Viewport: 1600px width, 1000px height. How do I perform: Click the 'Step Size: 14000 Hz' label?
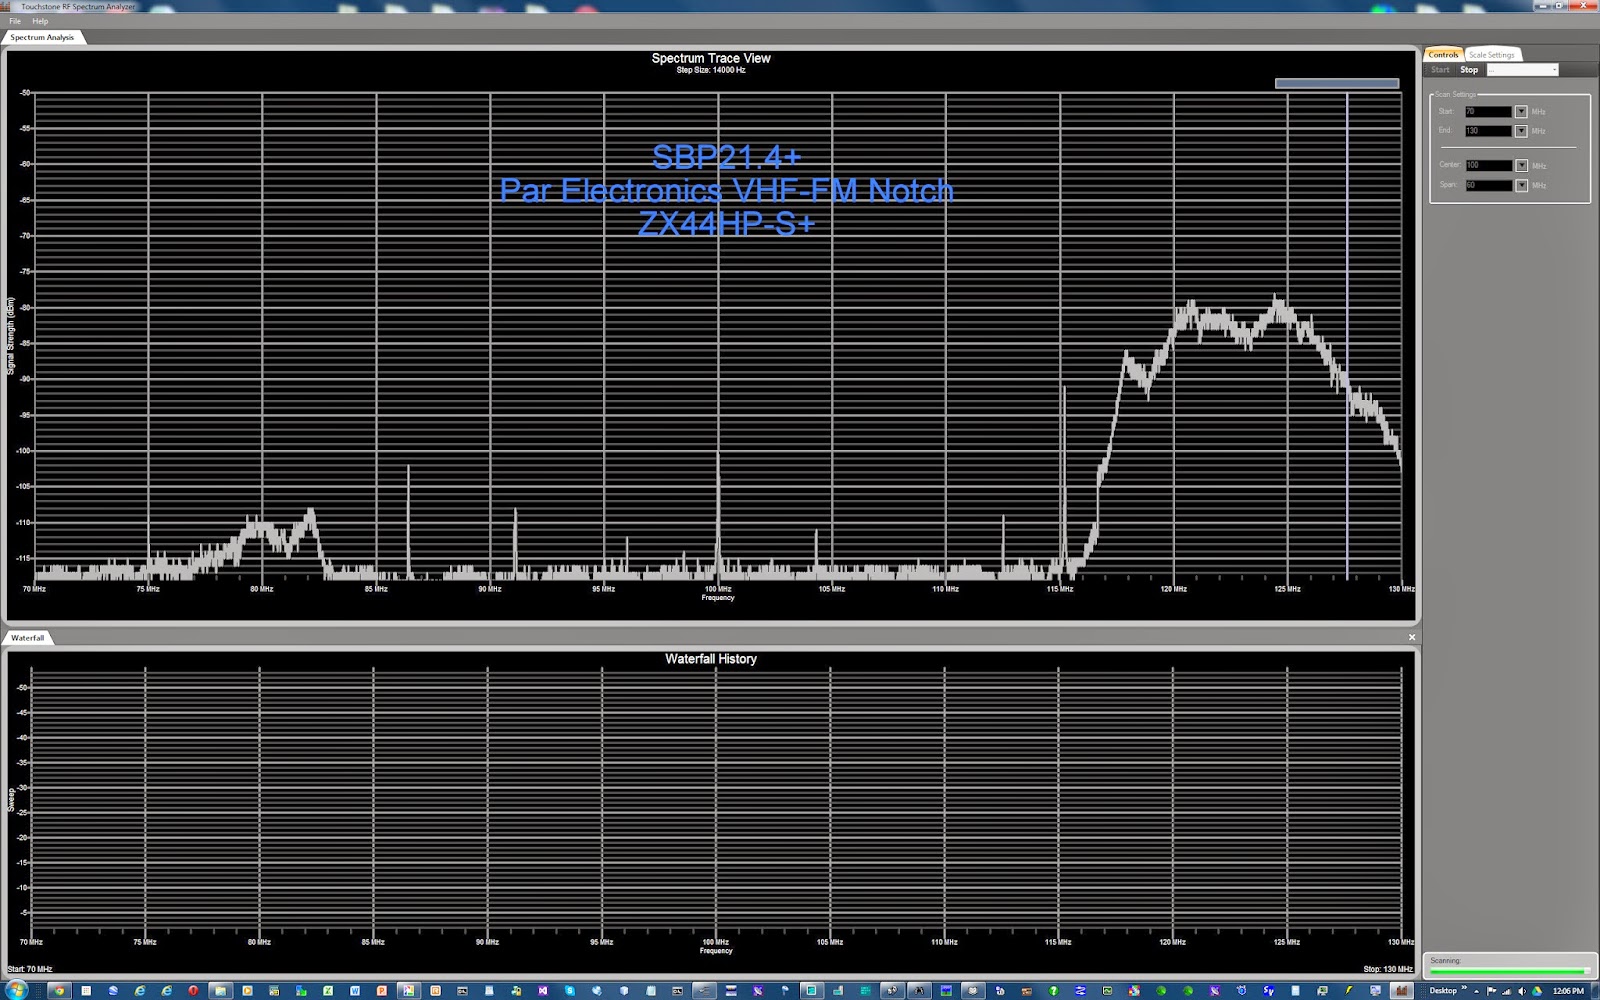(x=711, y=70)
